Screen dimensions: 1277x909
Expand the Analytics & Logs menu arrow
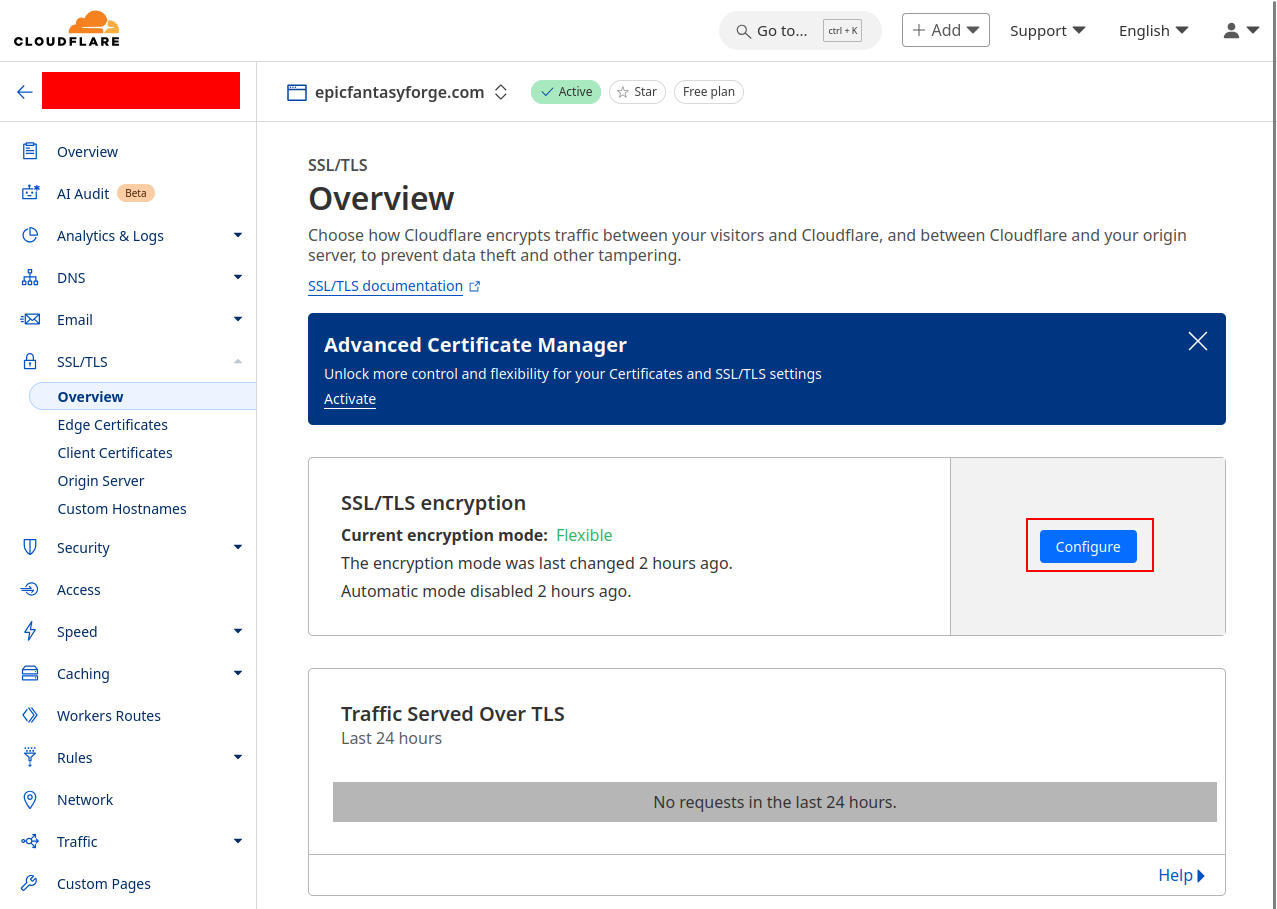[x=238, y=235]
